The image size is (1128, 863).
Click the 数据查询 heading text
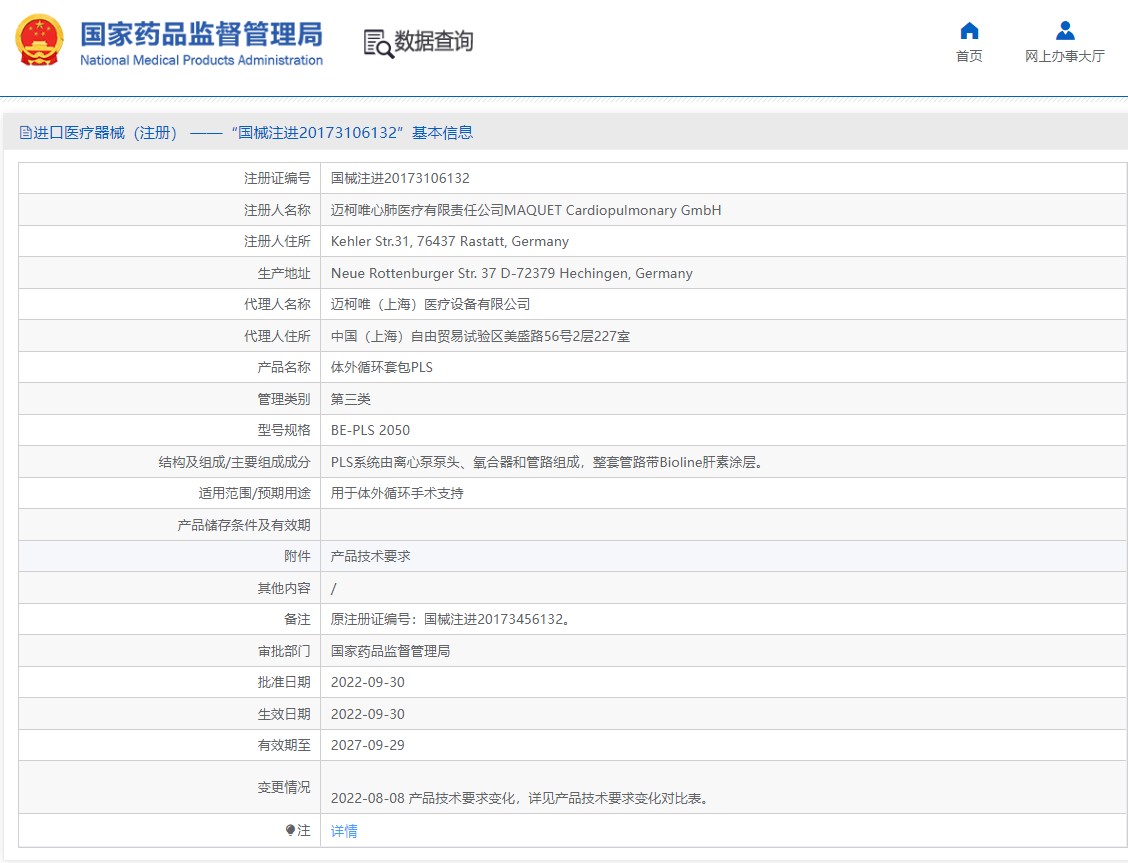point(434,42)
